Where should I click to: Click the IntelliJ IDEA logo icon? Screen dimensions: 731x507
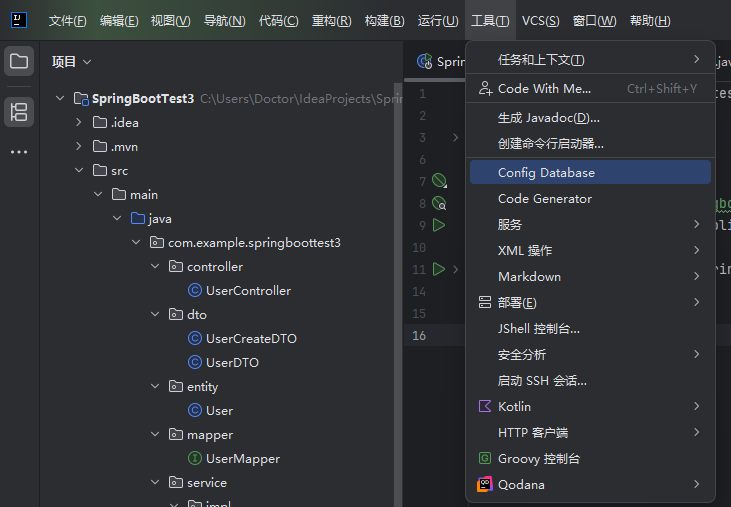click(x=19, y=20)
